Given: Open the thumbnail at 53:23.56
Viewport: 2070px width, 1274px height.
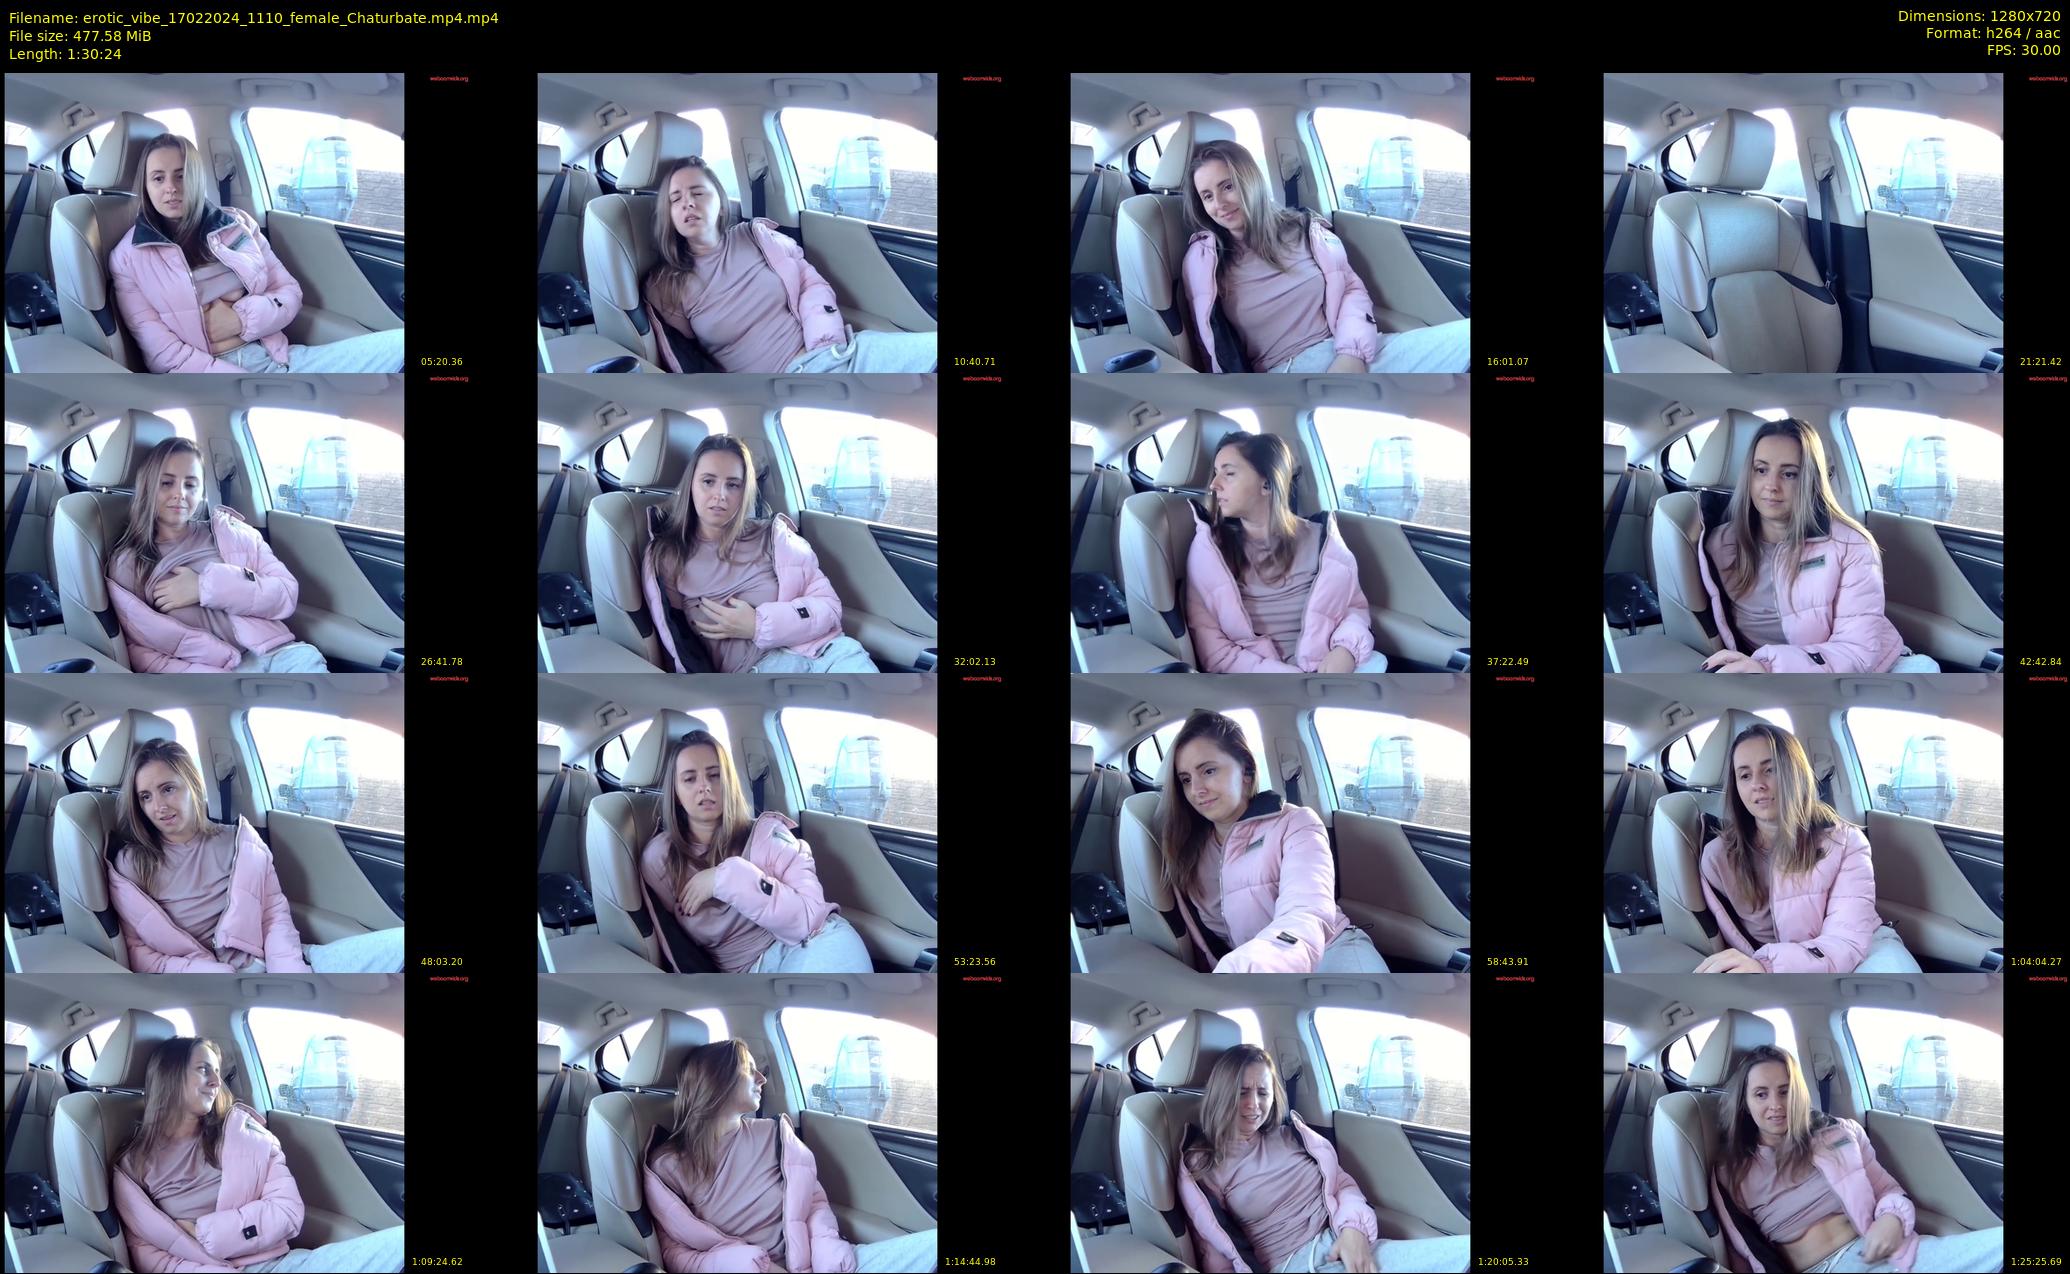Looking at the screenshot, I should (x=737, y=823).
